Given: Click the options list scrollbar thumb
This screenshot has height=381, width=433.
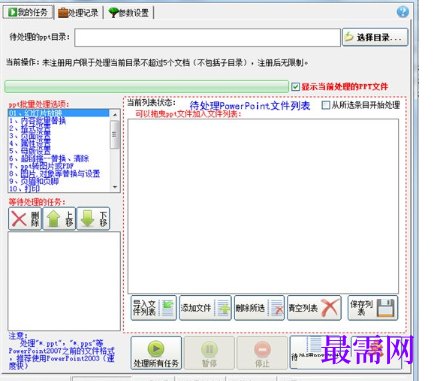Looking at the screenshot, I should pyautogui.click(x=115, y=135).
